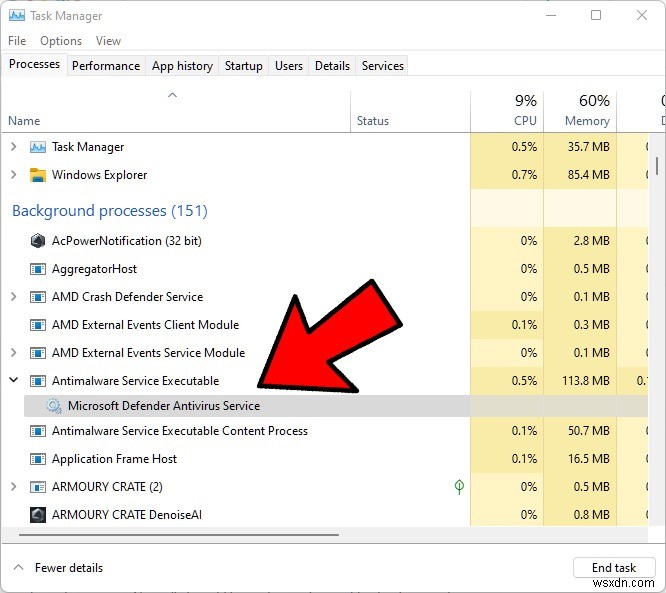Expand the Task Manager process group

coord(14,147)
